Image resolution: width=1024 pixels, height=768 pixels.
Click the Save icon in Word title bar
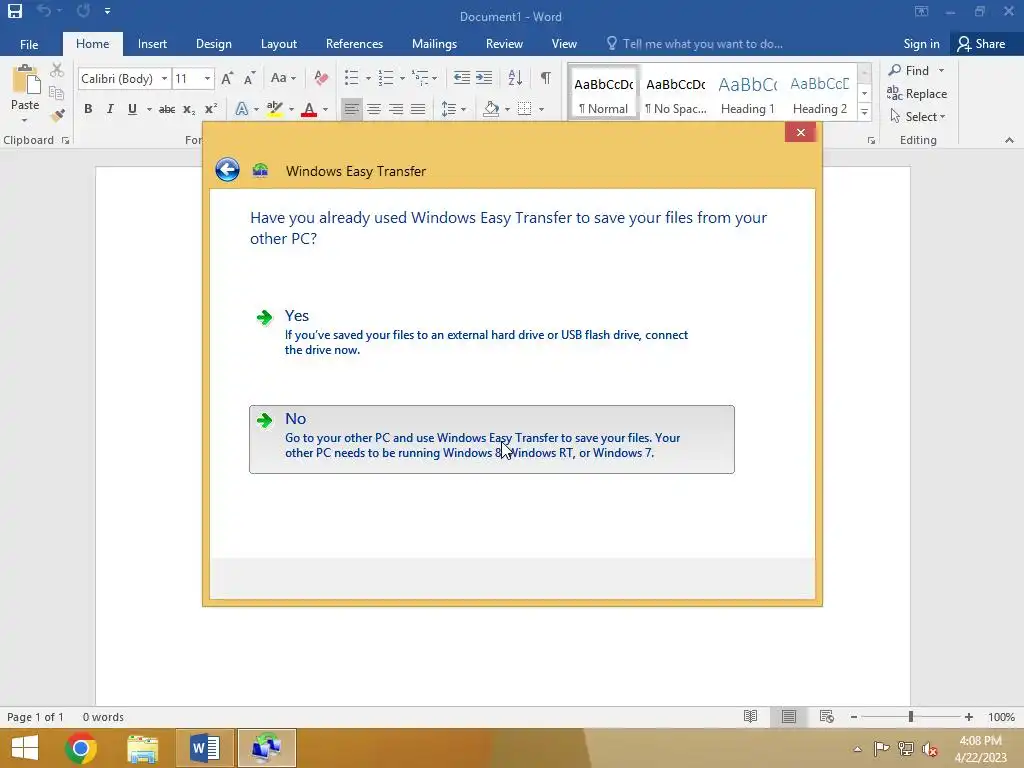point(14,11)
